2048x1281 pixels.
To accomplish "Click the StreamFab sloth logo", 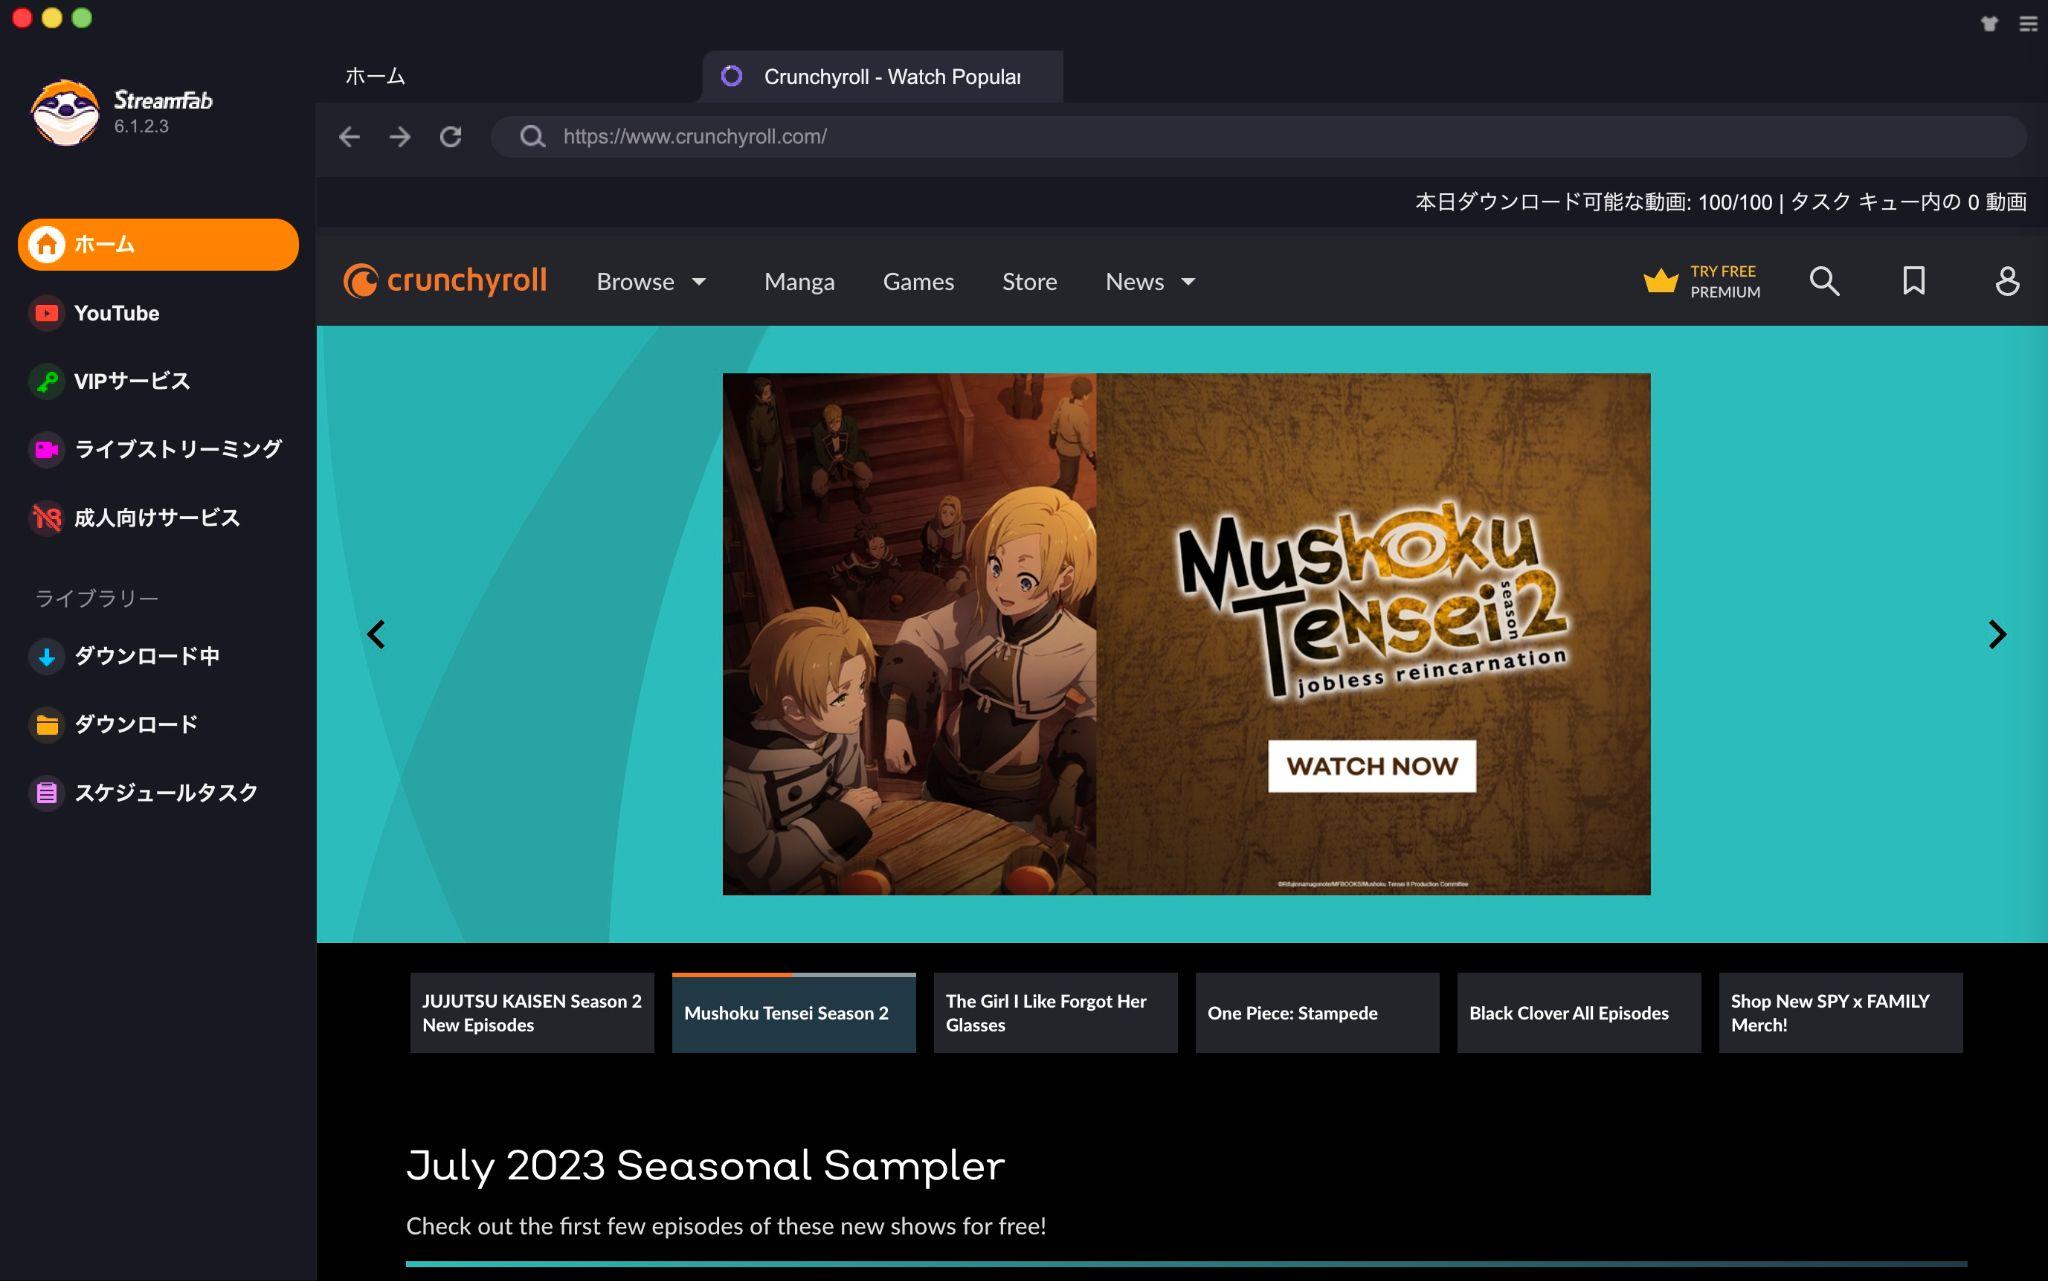I will tap(65, 112).
